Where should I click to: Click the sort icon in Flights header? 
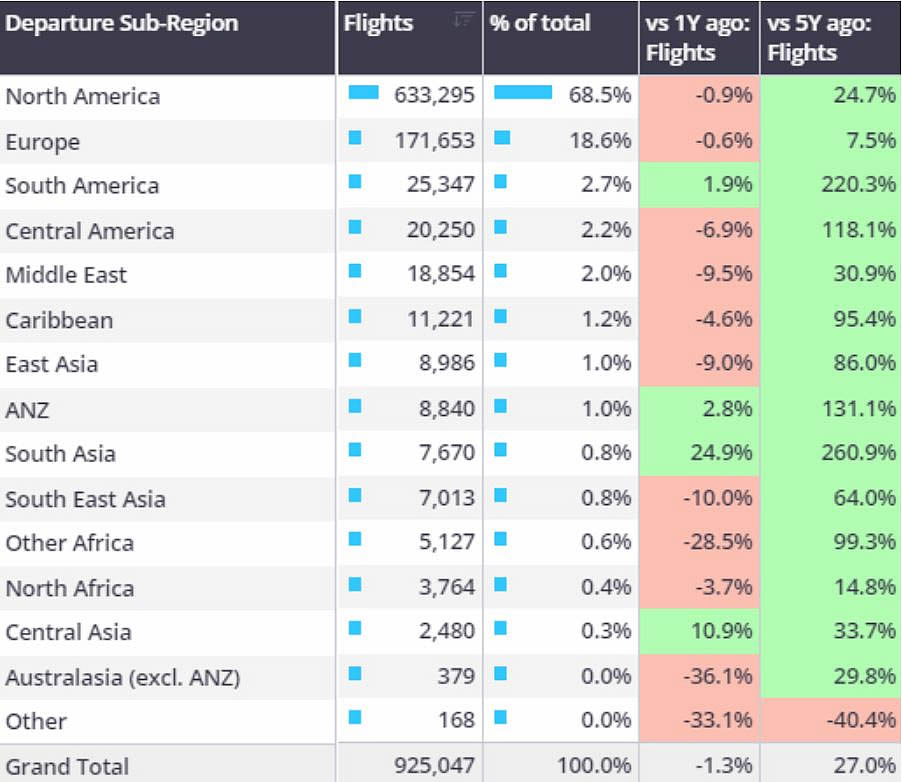point(464,20)
